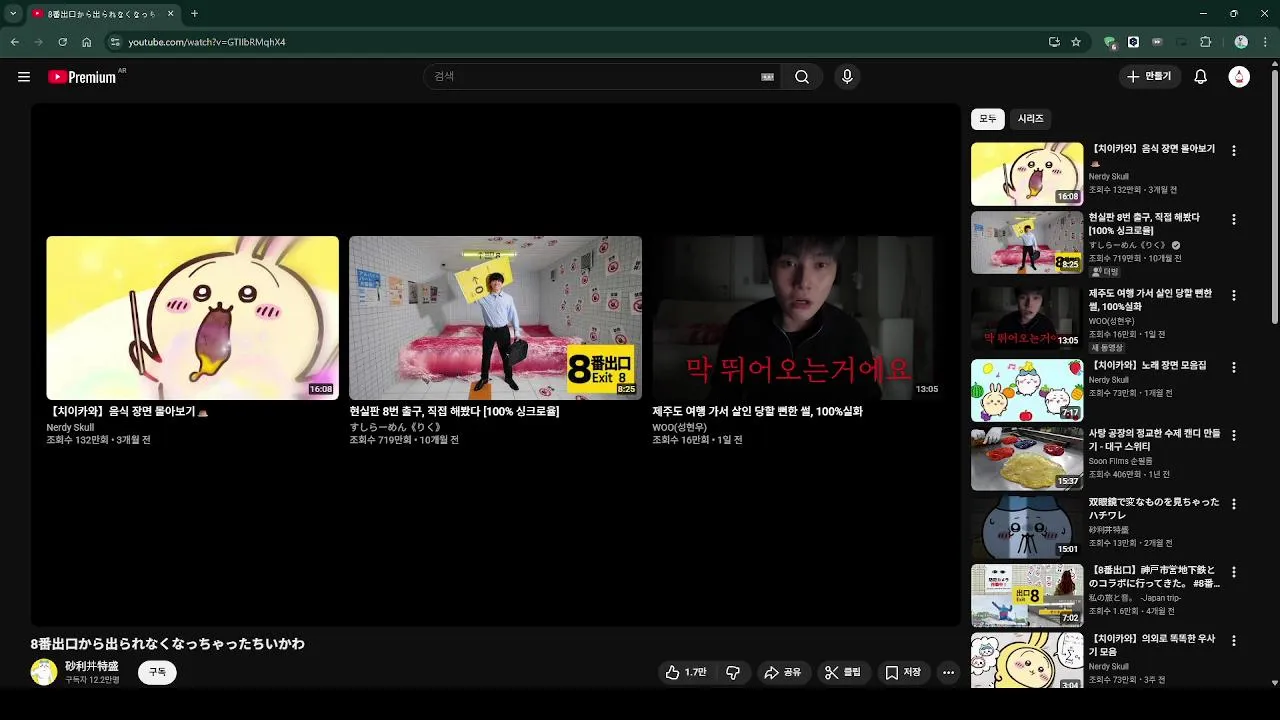Select the 시리즈 filter chip

click(x=1031, y=119)
